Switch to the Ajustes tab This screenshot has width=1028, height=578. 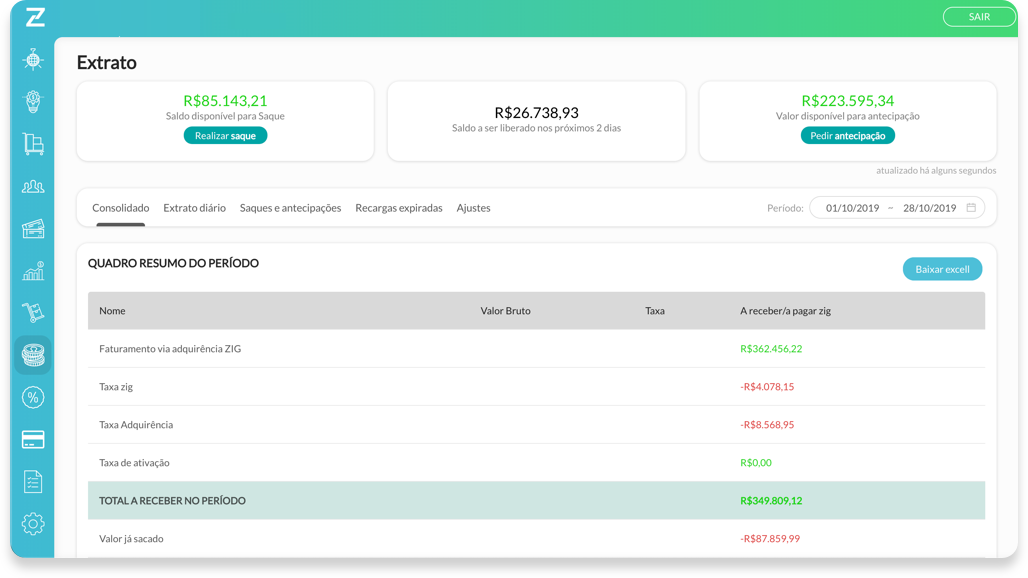[x=473, y=208]
